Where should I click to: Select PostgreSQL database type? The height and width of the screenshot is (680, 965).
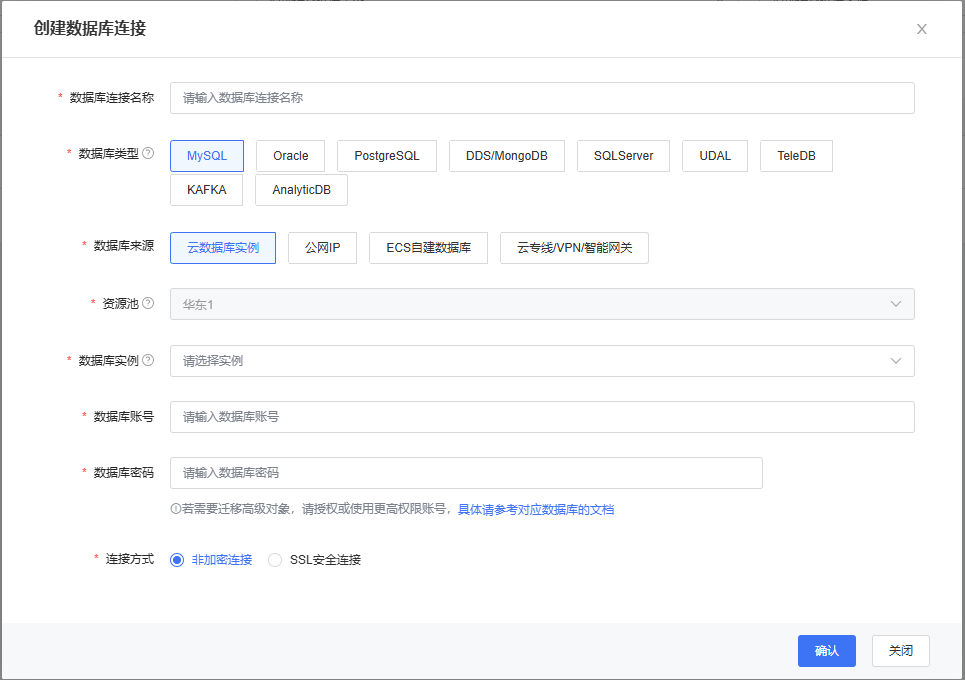pyautogui.click(x=386, y=156)
